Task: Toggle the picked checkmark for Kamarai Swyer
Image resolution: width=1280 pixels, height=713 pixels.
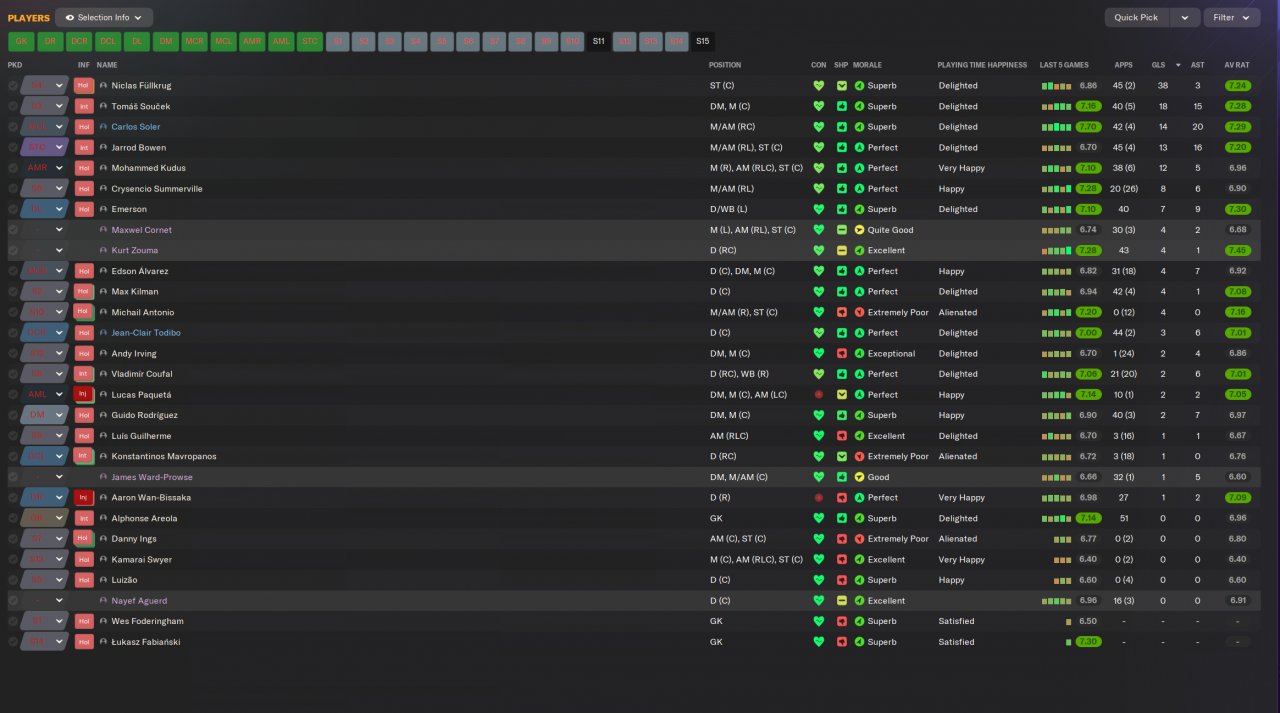Action: (x=13, y=560)
